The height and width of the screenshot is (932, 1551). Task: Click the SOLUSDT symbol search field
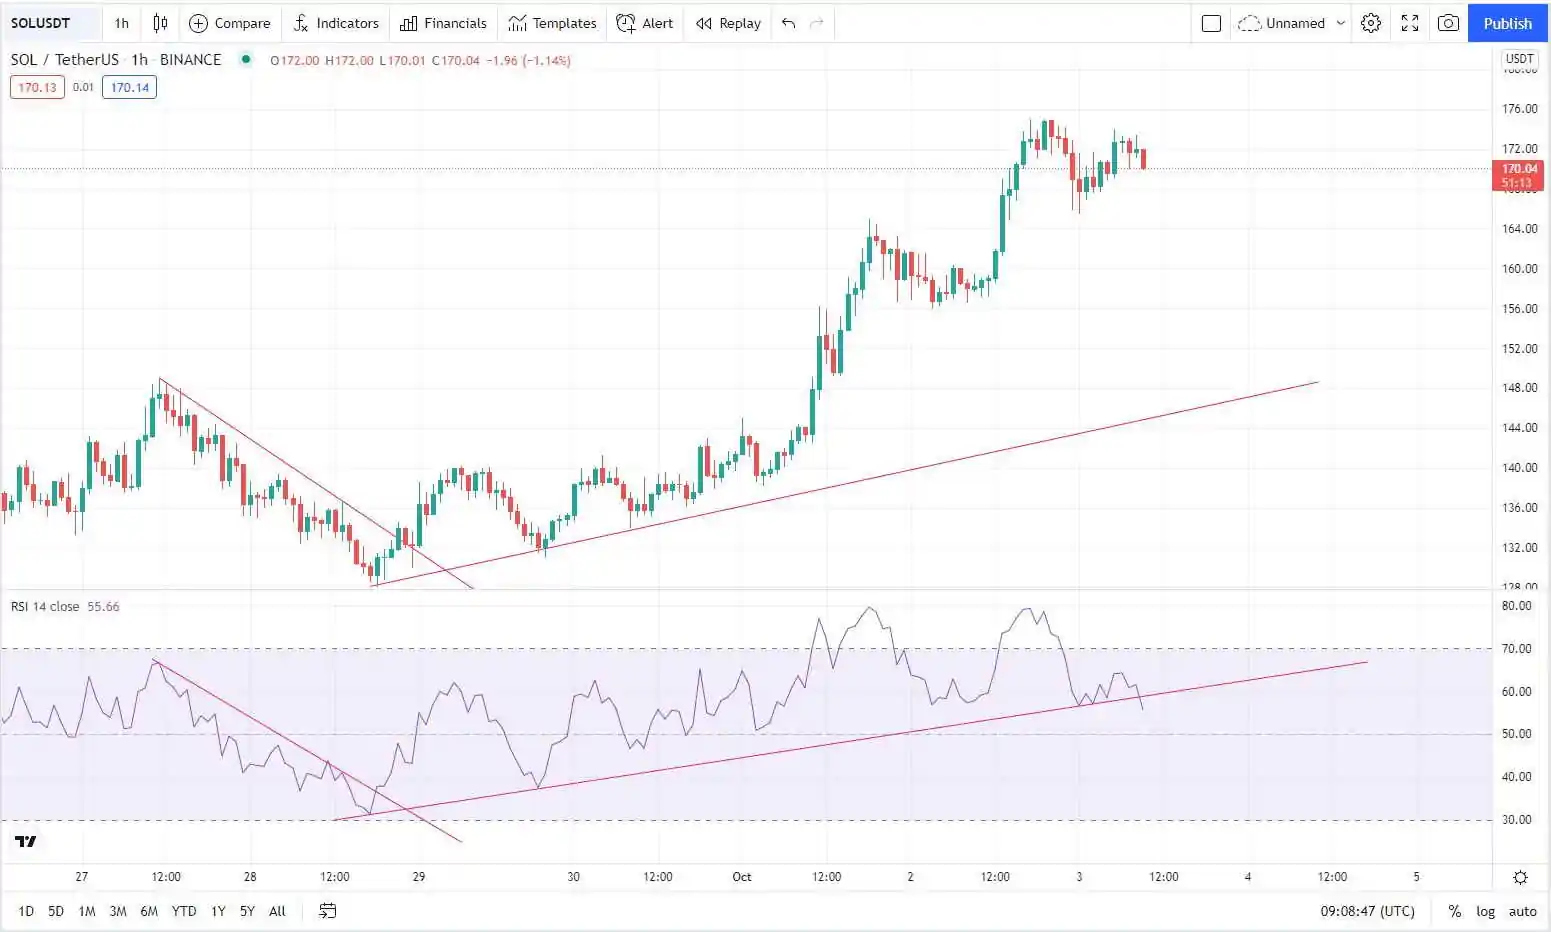[x=50, y=23]
